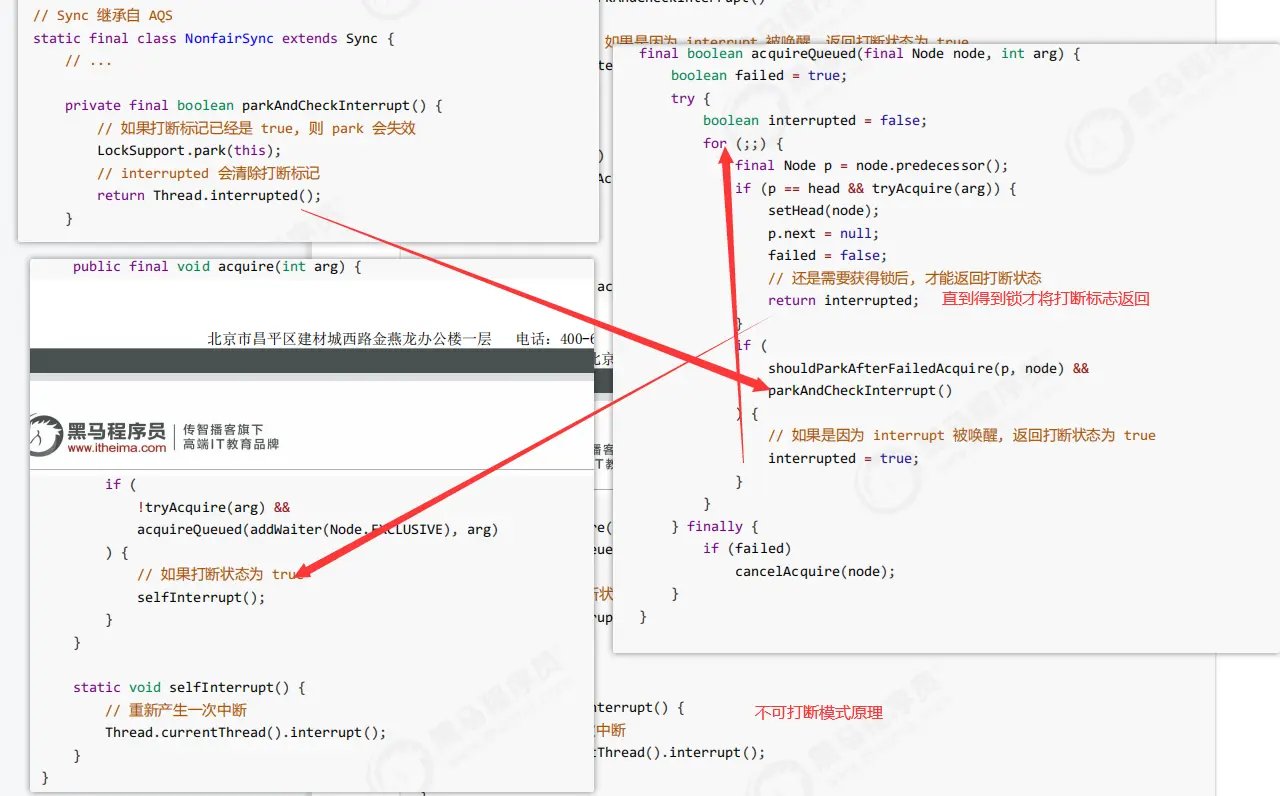Click 'acquireQueued(addWaiter(Node.EXCLUSIVE), arg)' call
The image size is (1280, 796).
tap(317, 529)
